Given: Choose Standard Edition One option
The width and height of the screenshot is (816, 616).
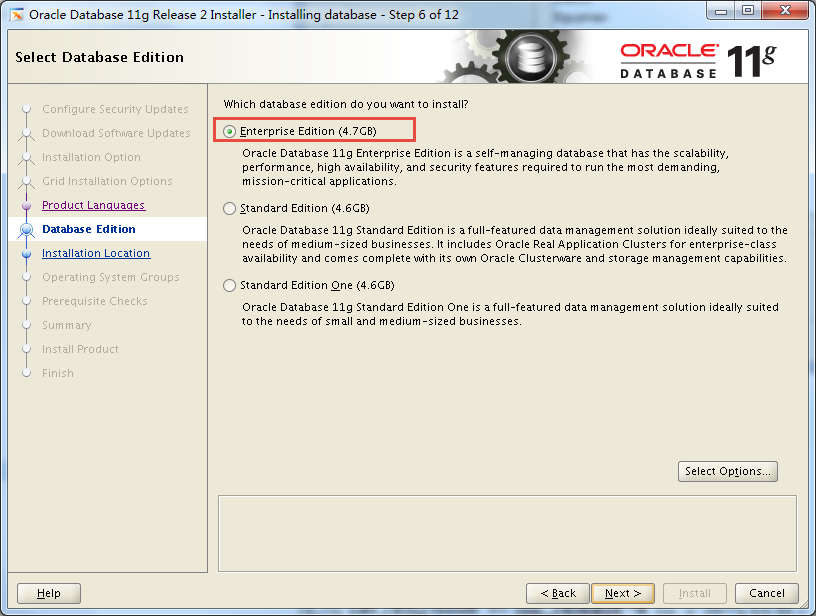Looking at the screenshot, I should pos(229,285).
